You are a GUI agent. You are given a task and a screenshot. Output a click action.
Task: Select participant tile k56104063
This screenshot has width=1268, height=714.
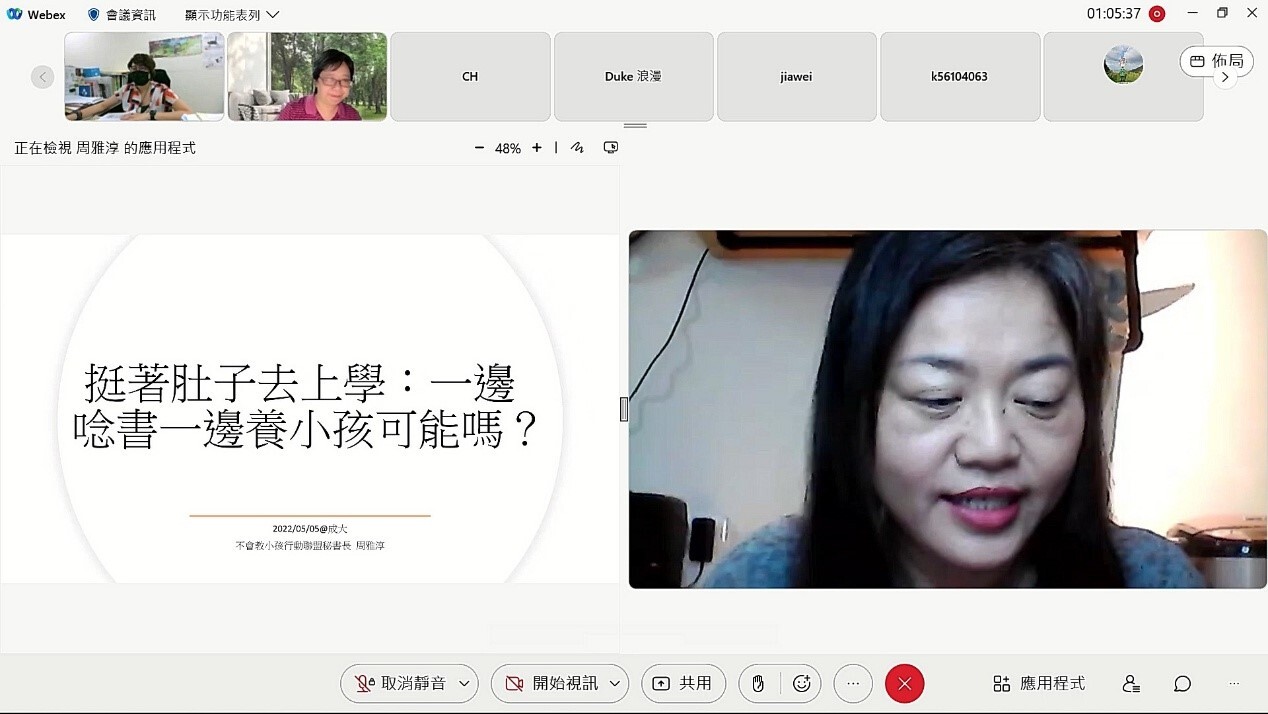click(959, 76)
